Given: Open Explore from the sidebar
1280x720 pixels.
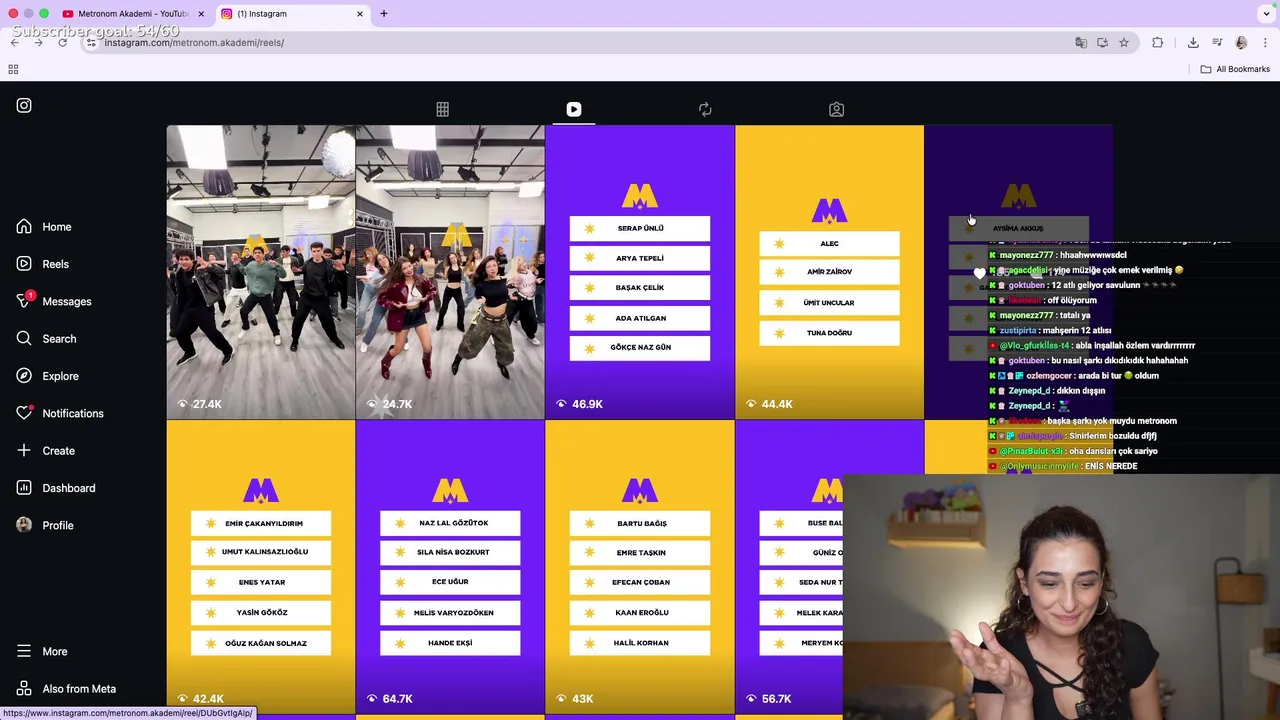Looking at the screenshot, I should 47,376.
